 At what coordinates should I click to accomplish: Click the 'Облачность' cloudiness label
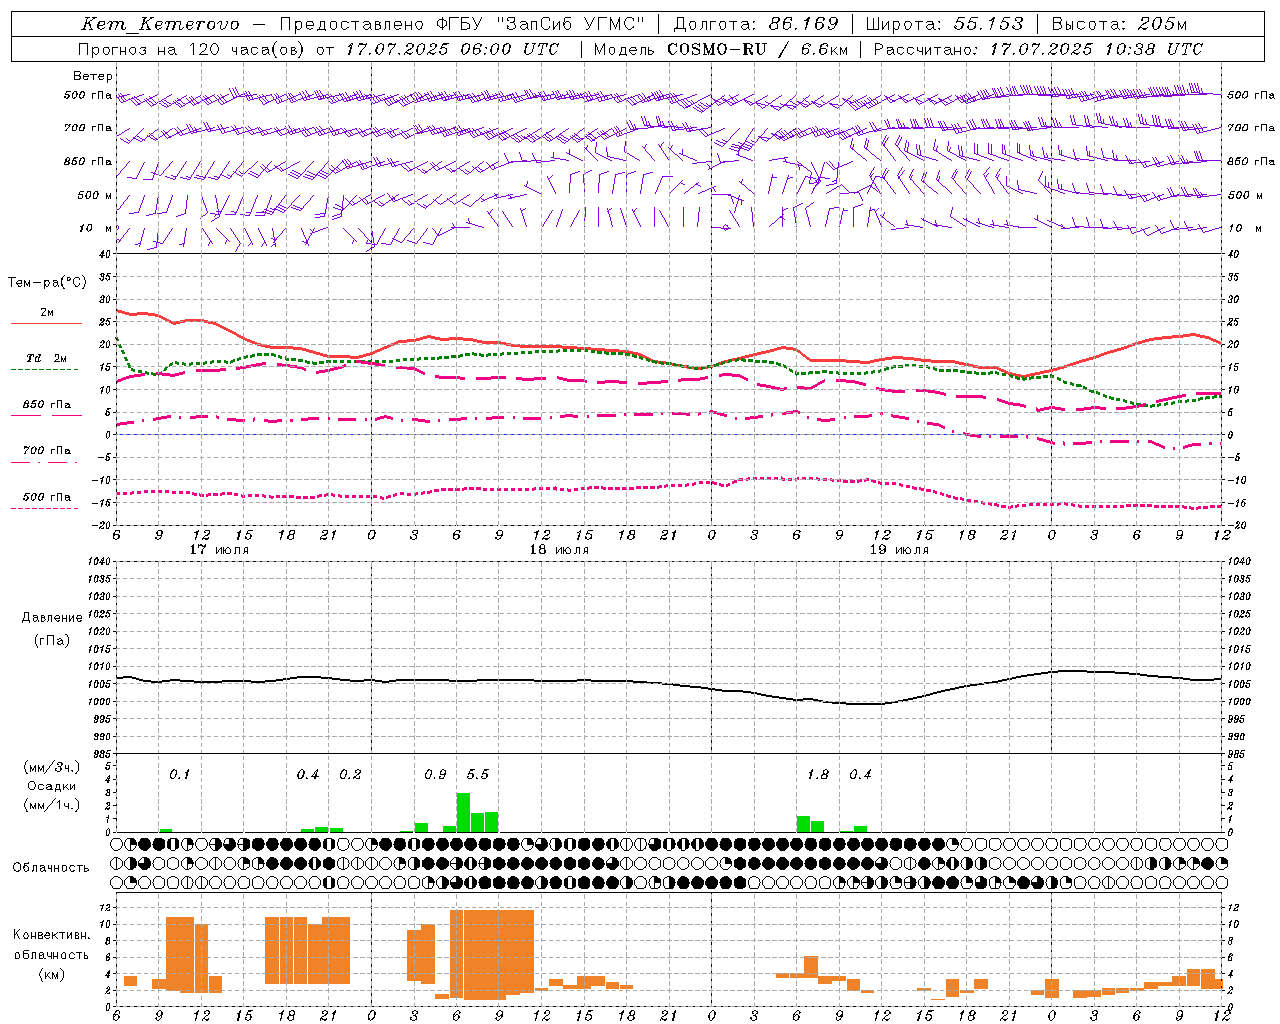coord(51,868)
